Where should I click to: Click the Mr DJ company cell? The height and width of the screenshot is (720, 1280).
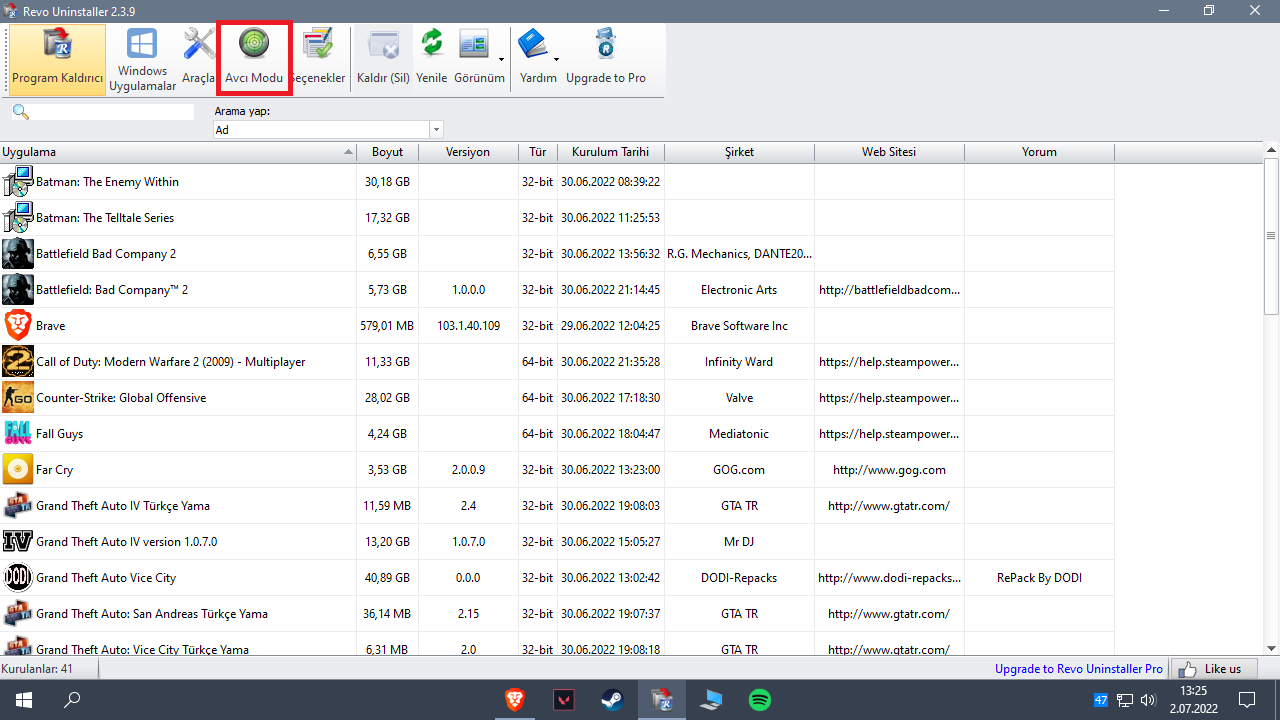point(739,542)
